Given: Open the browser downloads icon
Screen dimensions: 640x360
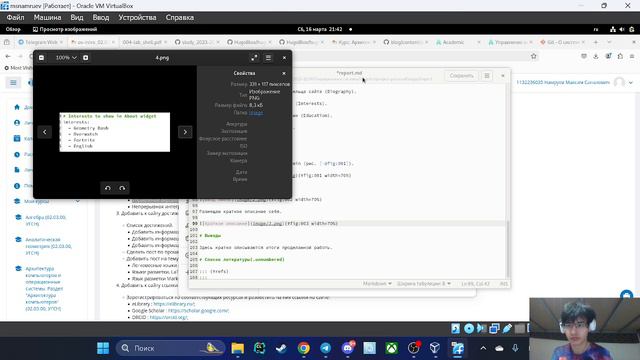Looking at the screenshot, I should click(x=596, y=56).
